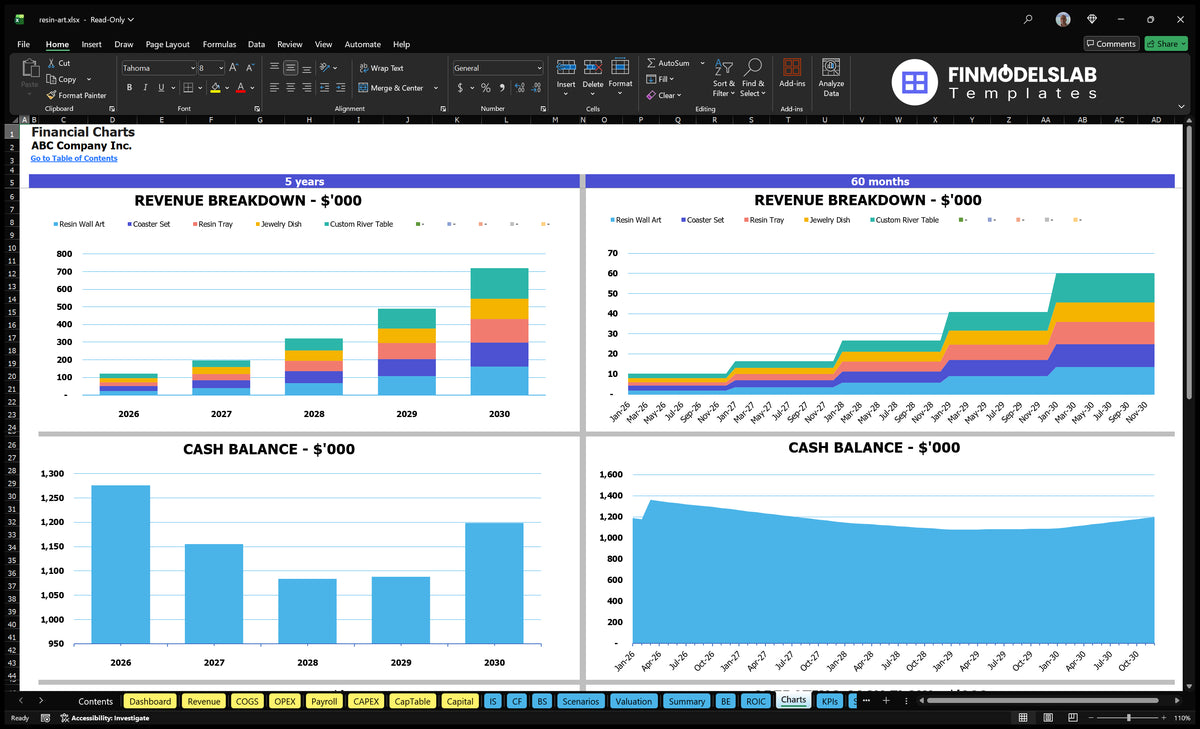Click the Orientation text-angle icon
Screen dimensions: 1200x729
(326, 68)
